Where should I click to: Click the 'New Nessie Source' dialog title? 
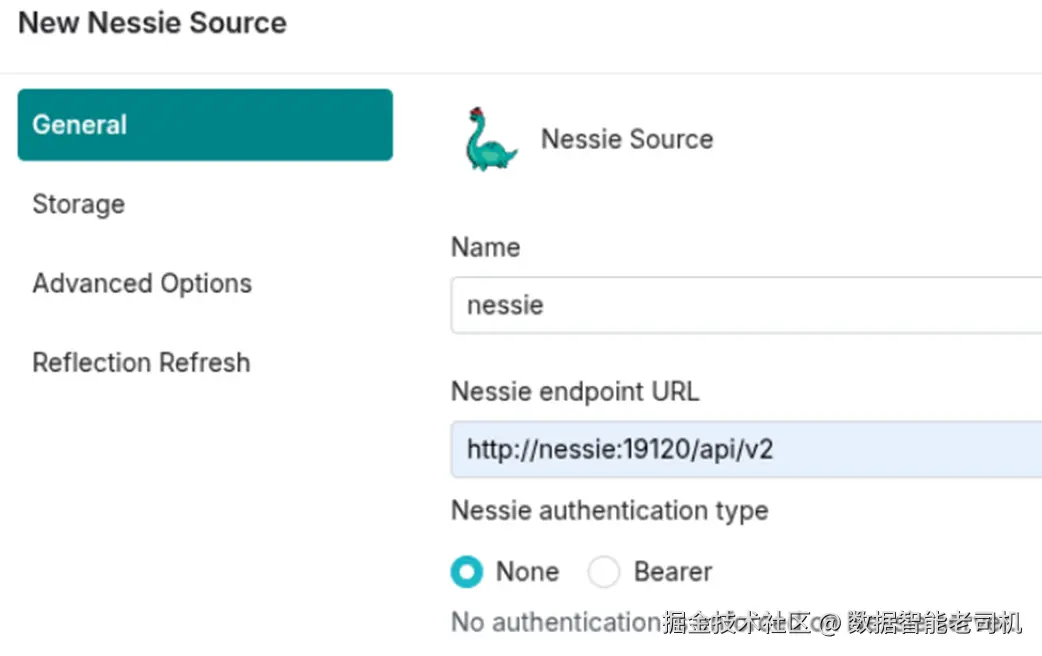[x=152, y=23]
